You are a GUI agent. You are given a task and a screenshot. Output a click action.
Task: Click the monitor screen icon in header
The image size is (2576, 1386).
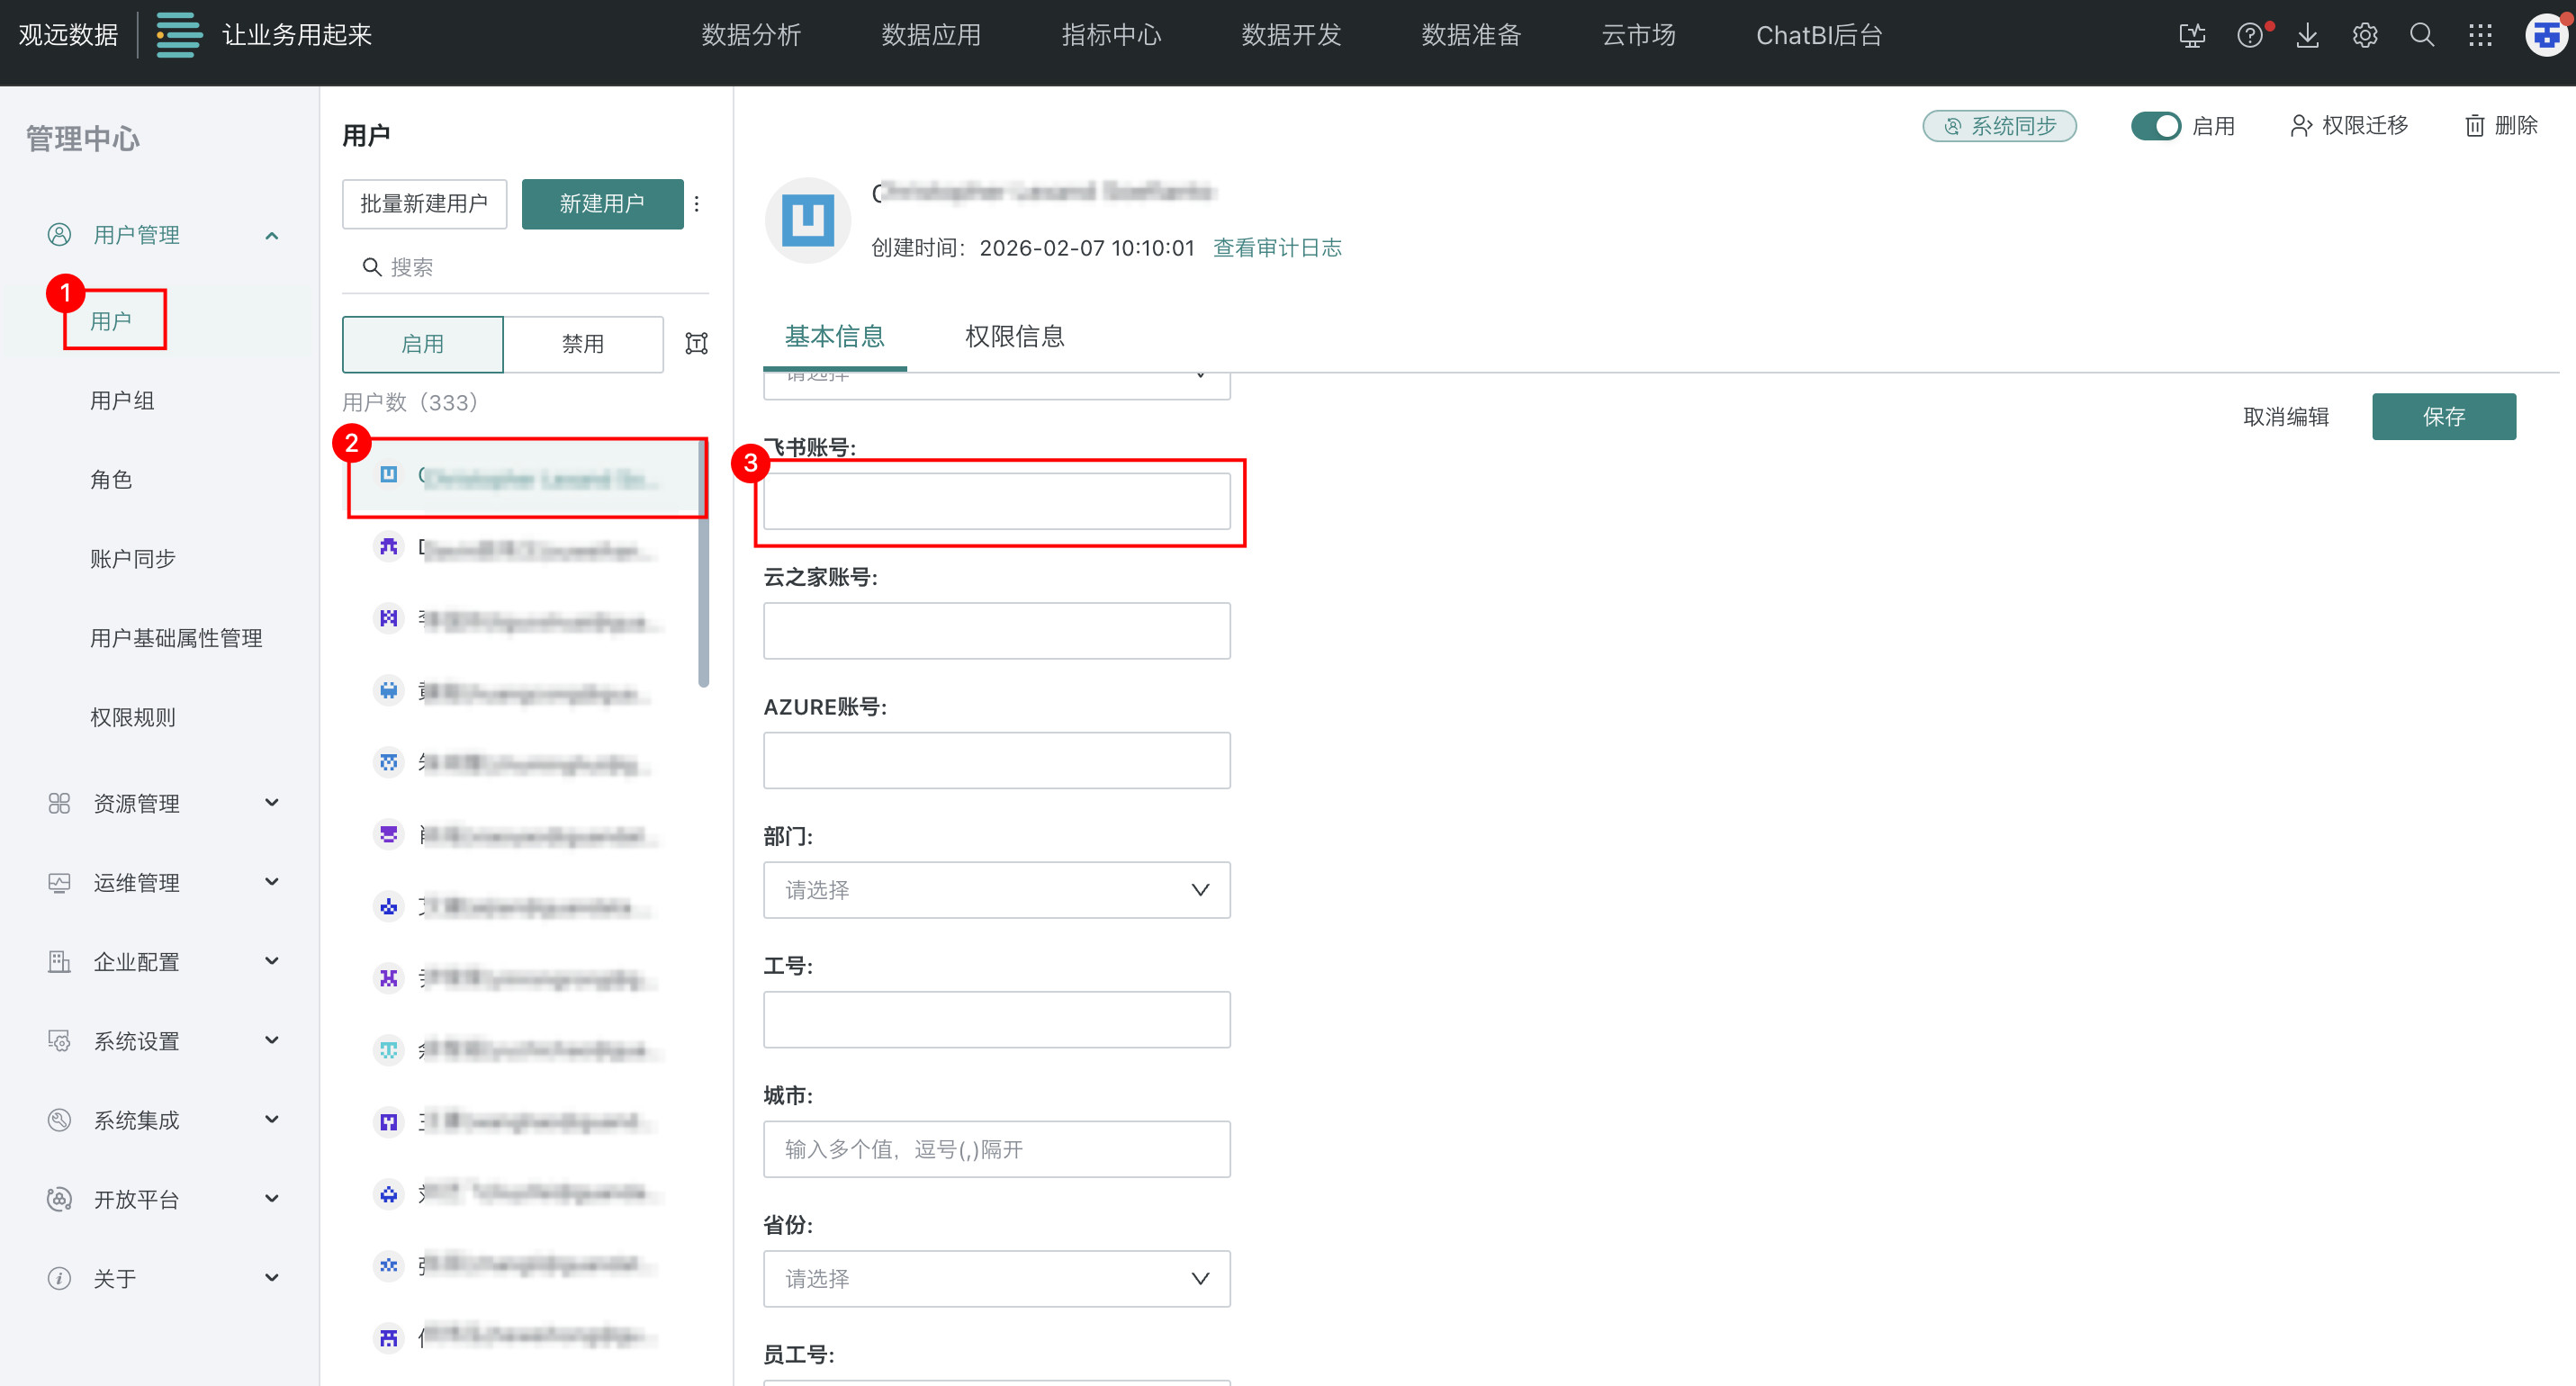pyautogui.click(x=2191, y=36)
